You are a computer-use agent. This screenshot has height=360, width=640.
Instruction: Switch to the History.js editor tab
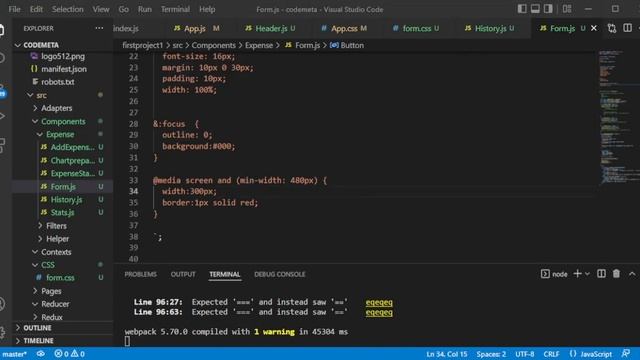[489, 28]
